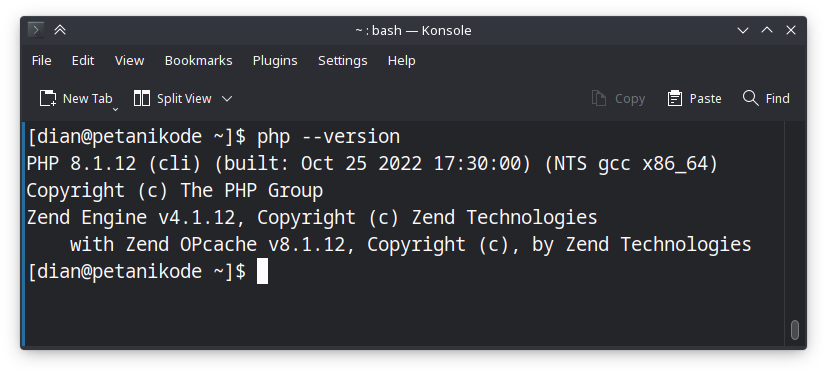
Task: Click the Paste clipboard icon
Action: [x=675, y=98]
